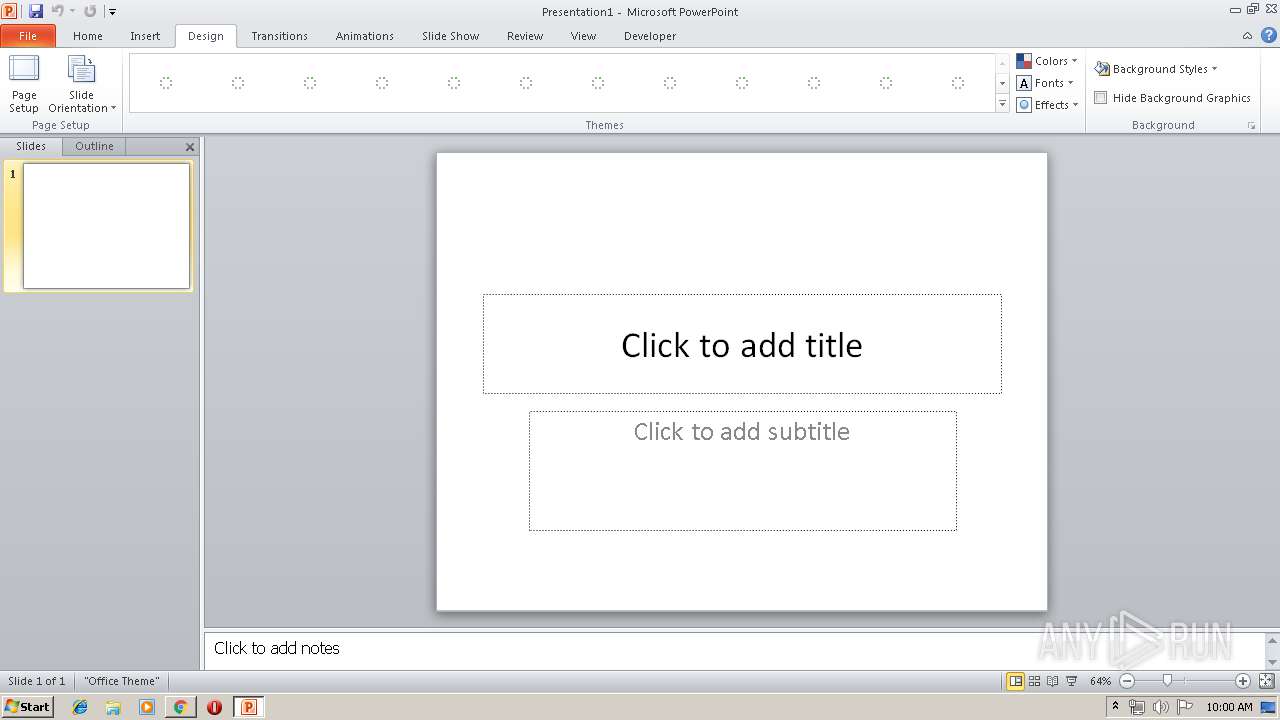Click the 64% zoom level button

[1101, 681]
